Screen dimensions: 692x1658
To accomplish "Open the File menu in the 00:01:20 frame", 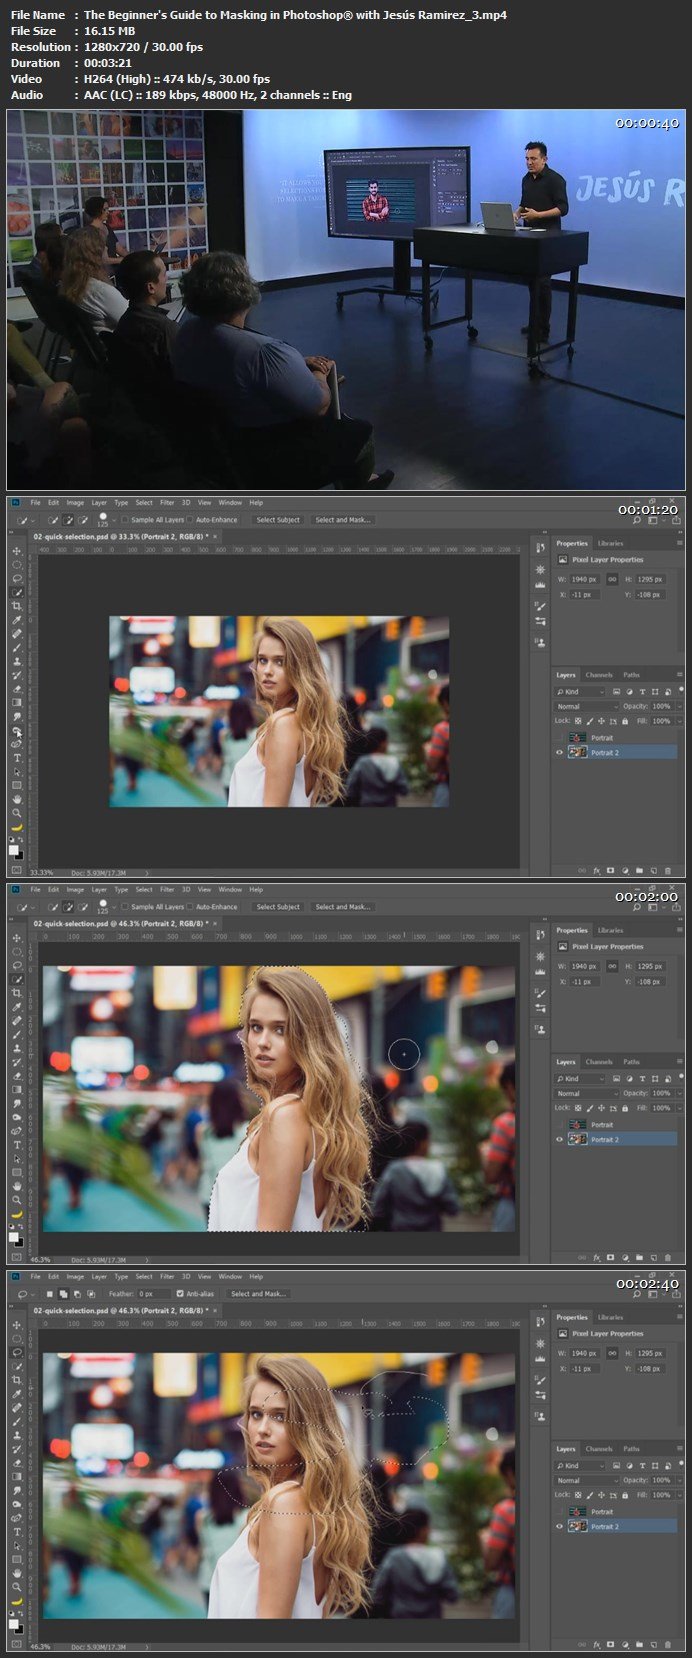I will 35,502.
